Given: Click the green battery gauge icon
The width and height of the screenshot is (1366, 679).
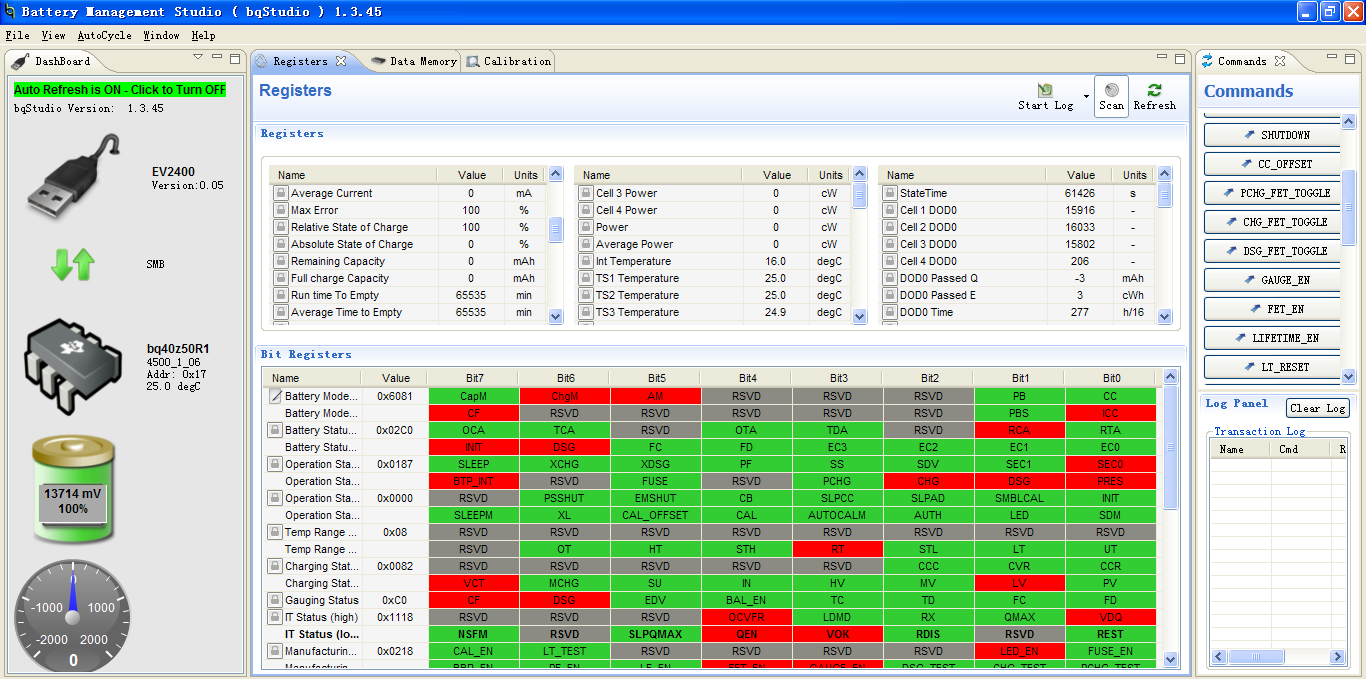Looking at the screenshot, I should click(x=74, y=488).
